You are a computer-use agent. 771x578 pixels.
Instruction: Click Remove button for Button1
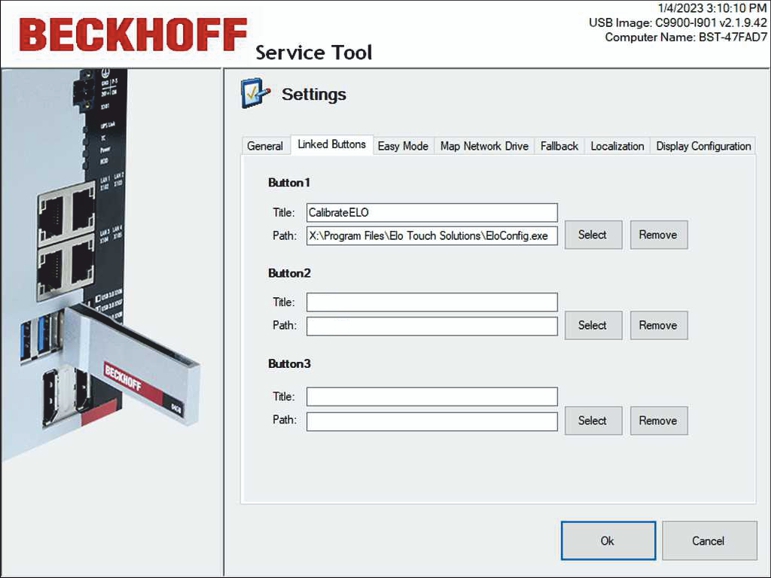tap(658, 235)
